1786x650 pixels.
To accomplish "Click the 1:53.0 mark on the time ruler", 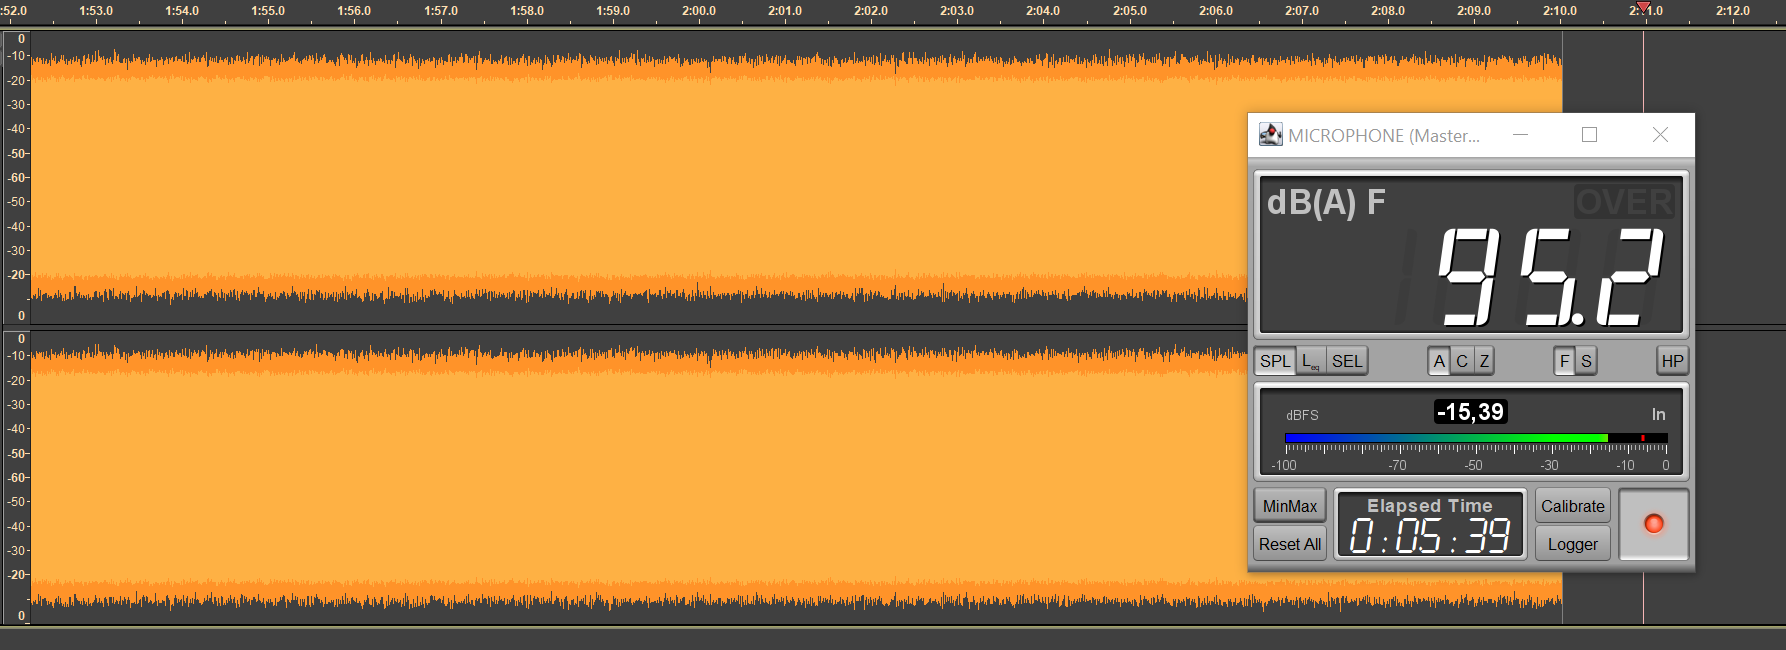I will [96, 11].
